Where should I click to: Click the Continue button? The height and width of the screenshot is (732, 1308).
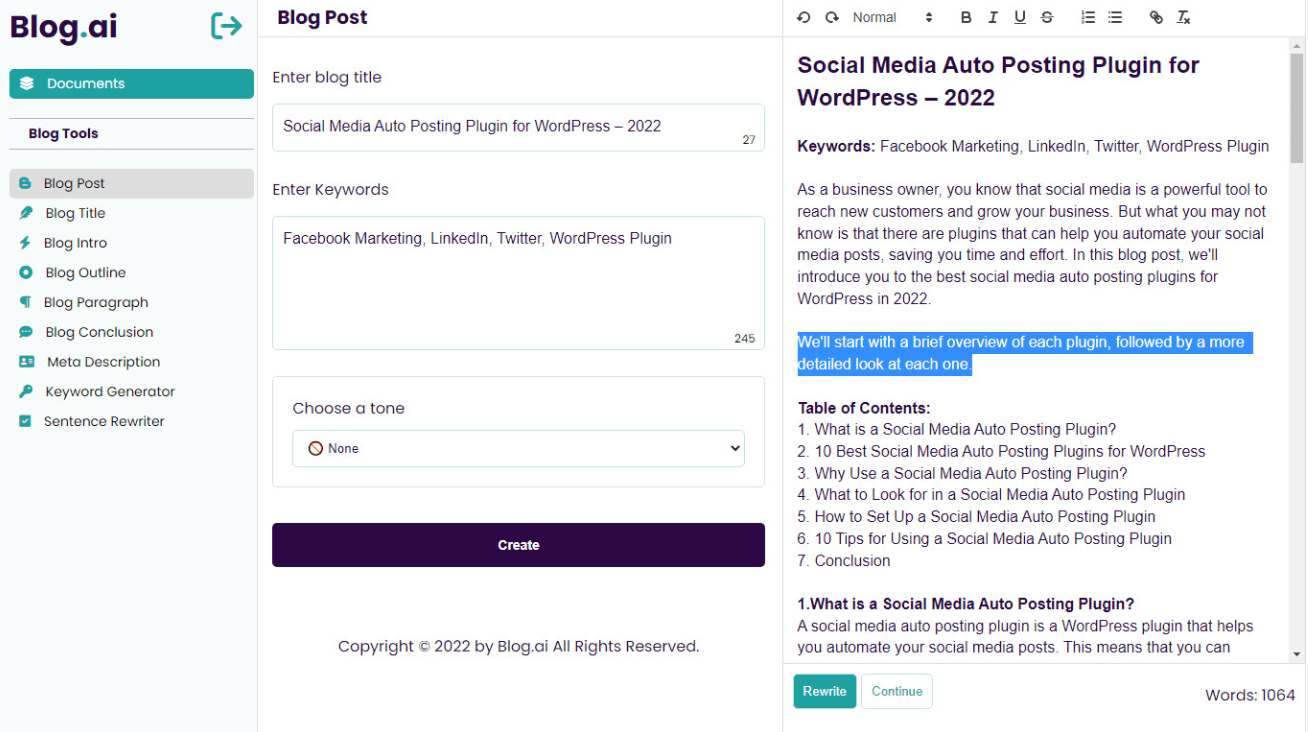pyautogui.click(x=897, y=691)
